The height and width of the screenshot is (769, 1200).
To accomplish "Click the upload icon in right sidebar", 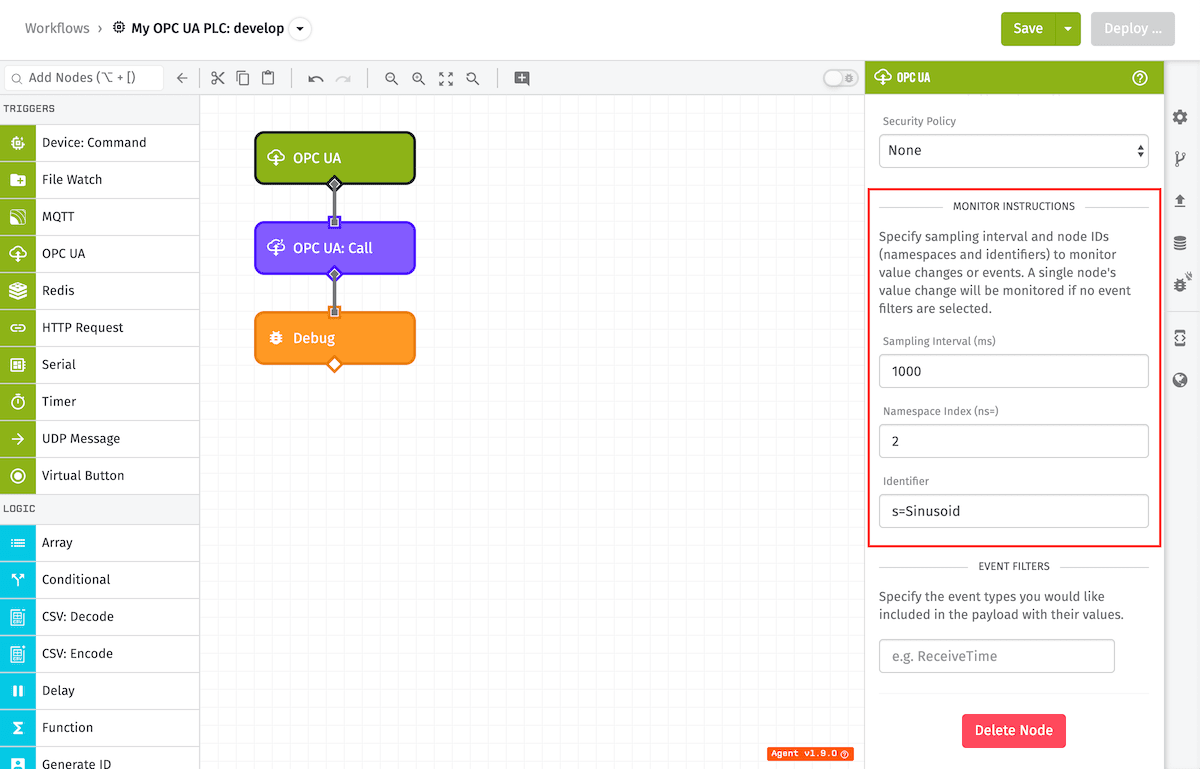I will click(1180, 201).
